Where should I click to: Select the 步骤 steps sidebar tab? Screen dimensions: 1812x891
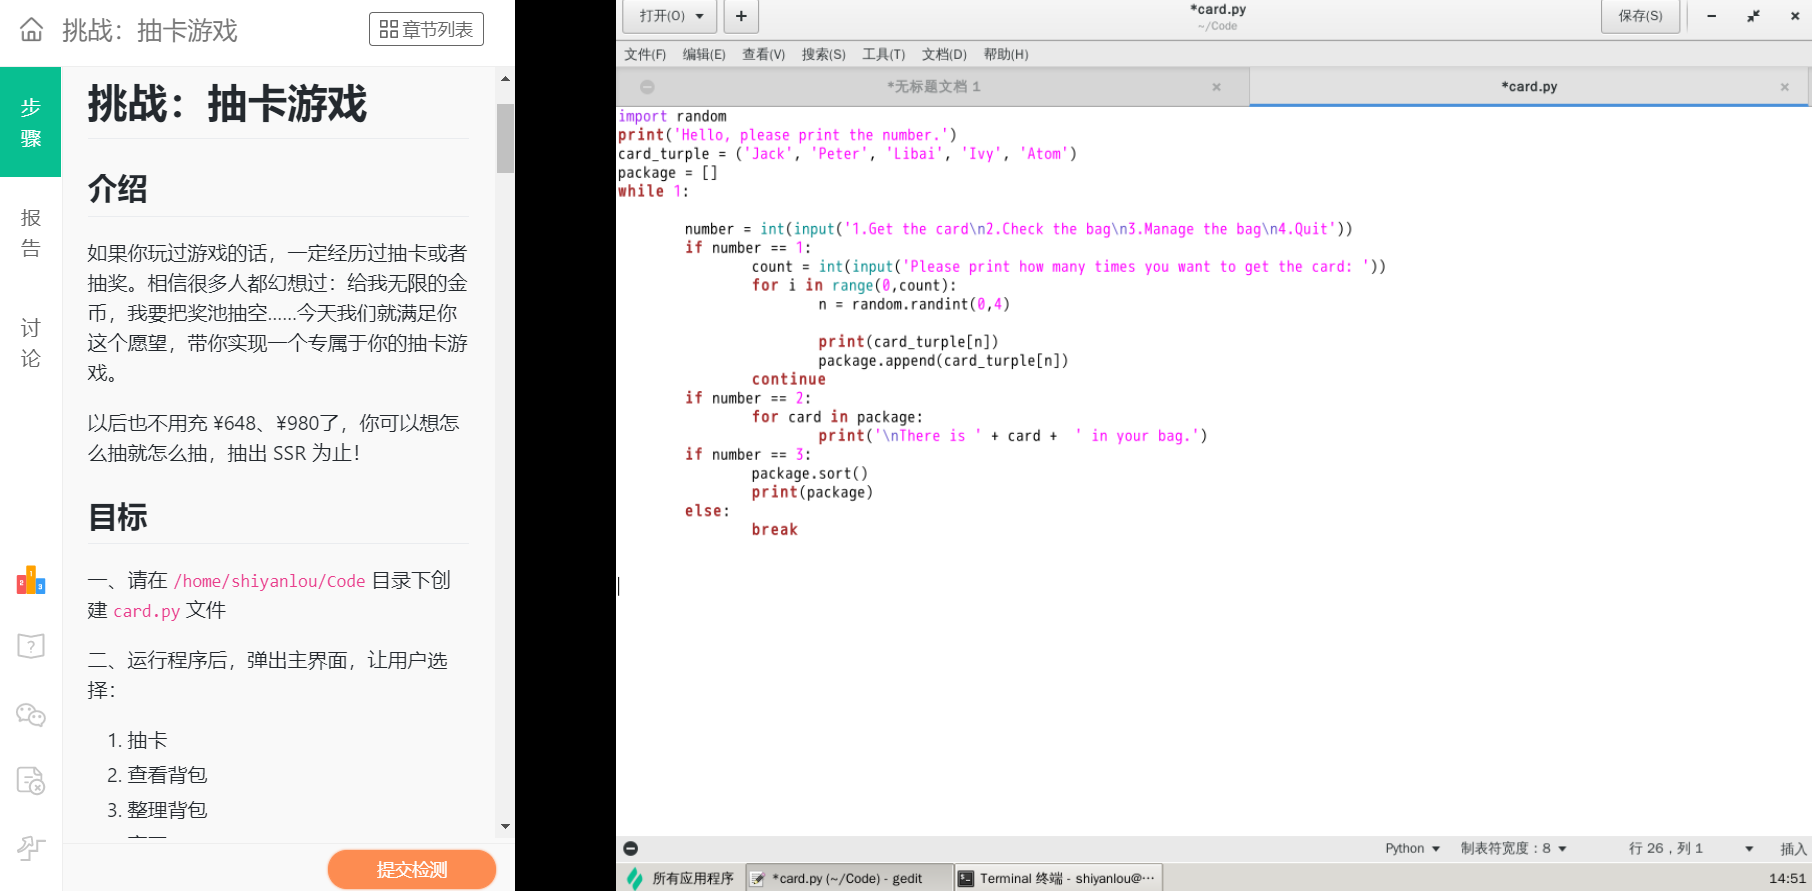(x=31, y=122)
